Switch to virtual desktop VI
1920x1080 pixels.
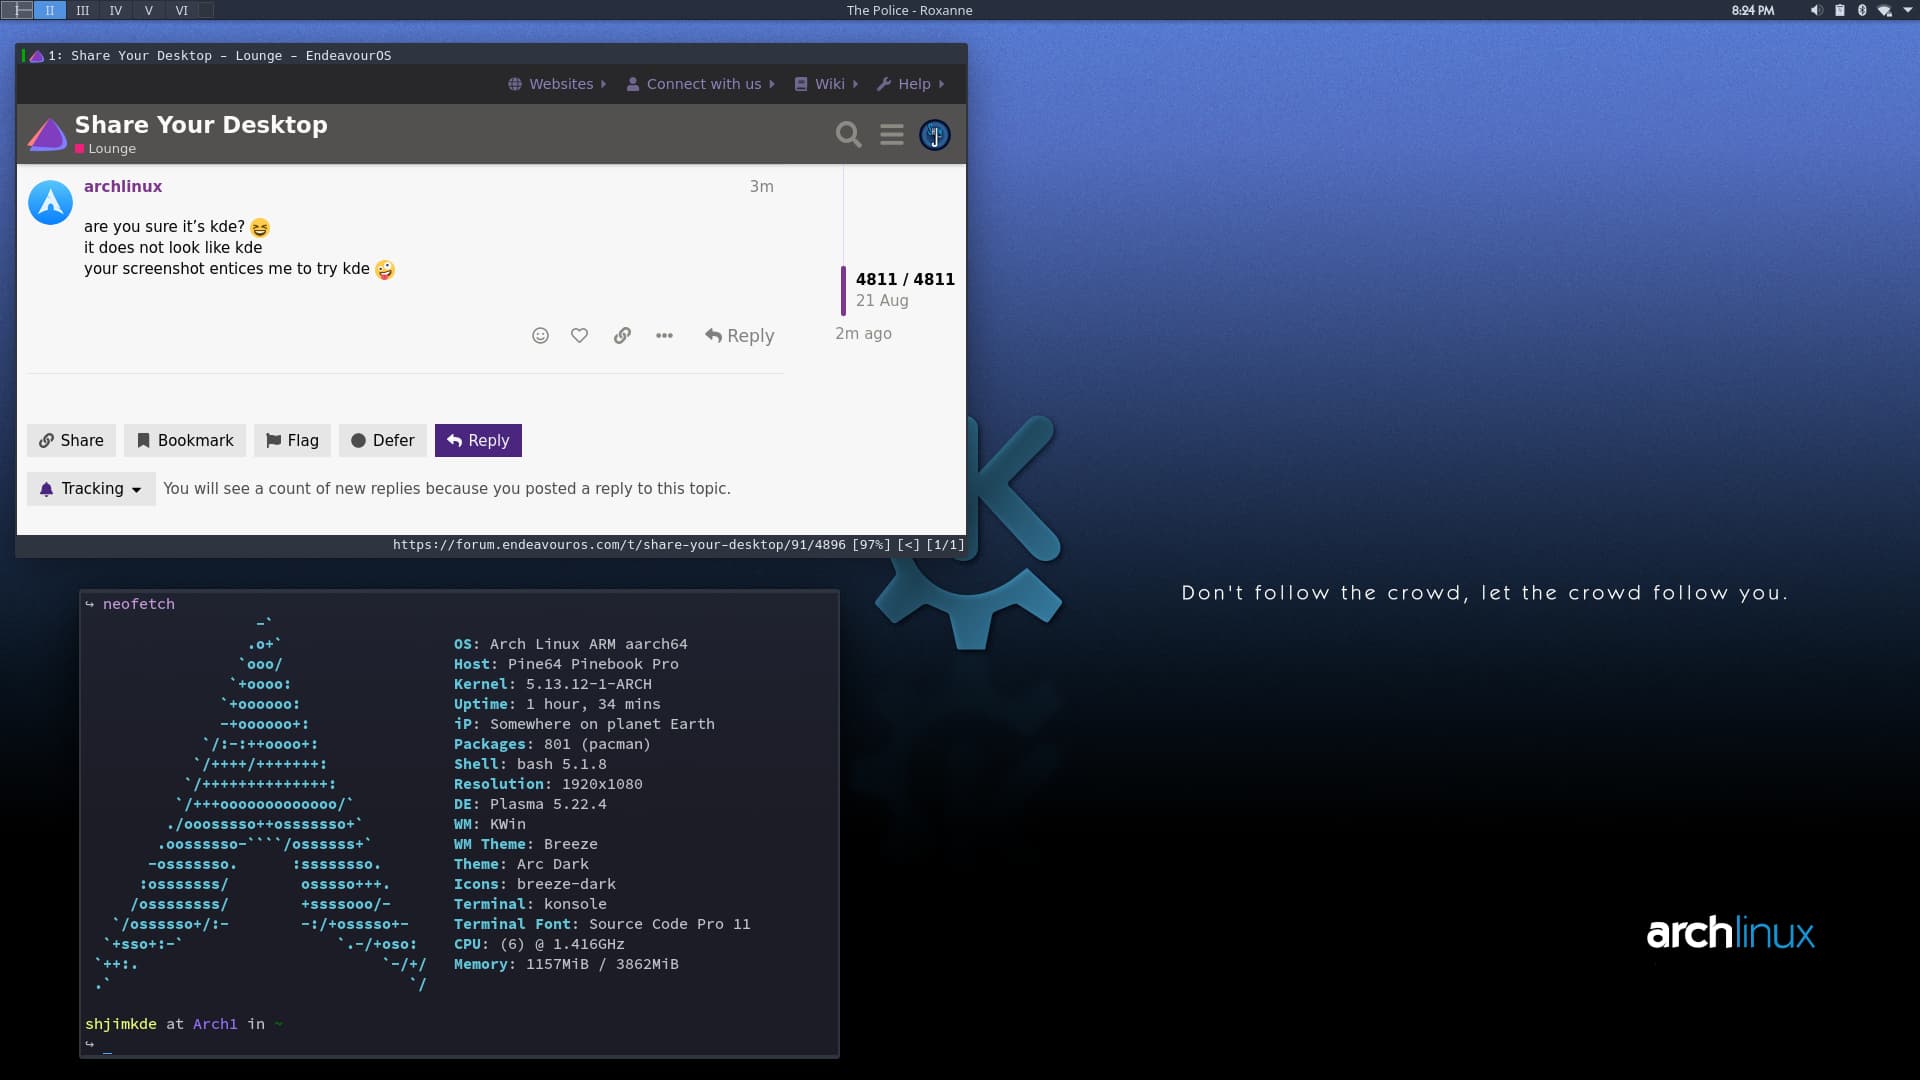point(182,10)
